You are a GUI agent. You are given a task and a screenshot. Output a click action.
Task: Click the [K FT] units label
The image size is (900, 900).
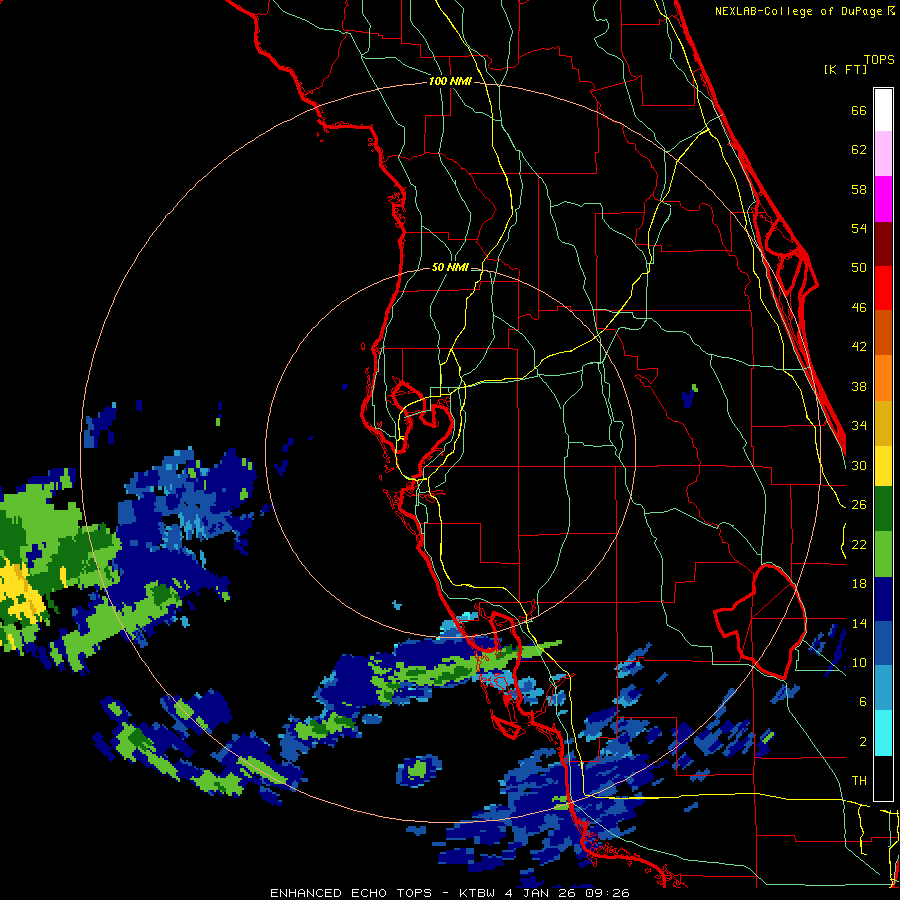pos(845,70)
